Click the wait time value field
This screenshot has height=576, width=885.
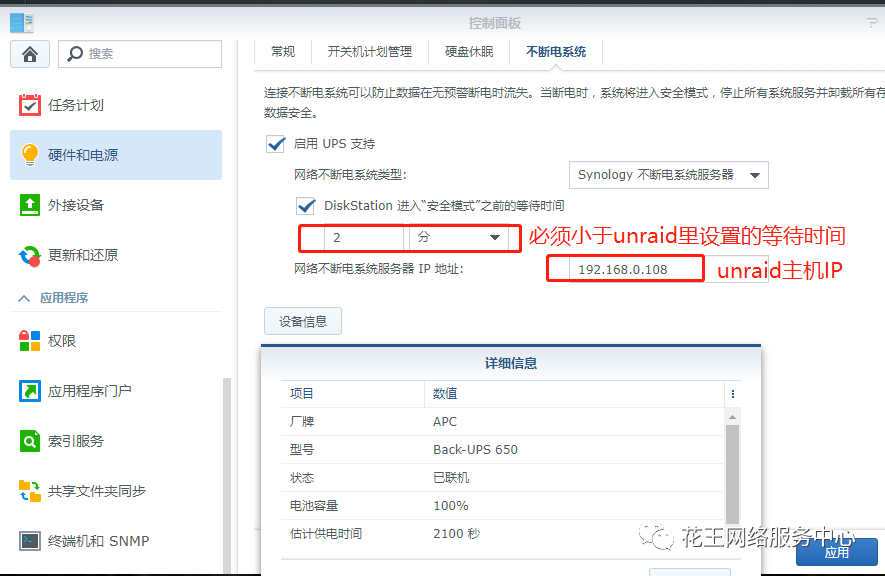[x=364, y=238]
